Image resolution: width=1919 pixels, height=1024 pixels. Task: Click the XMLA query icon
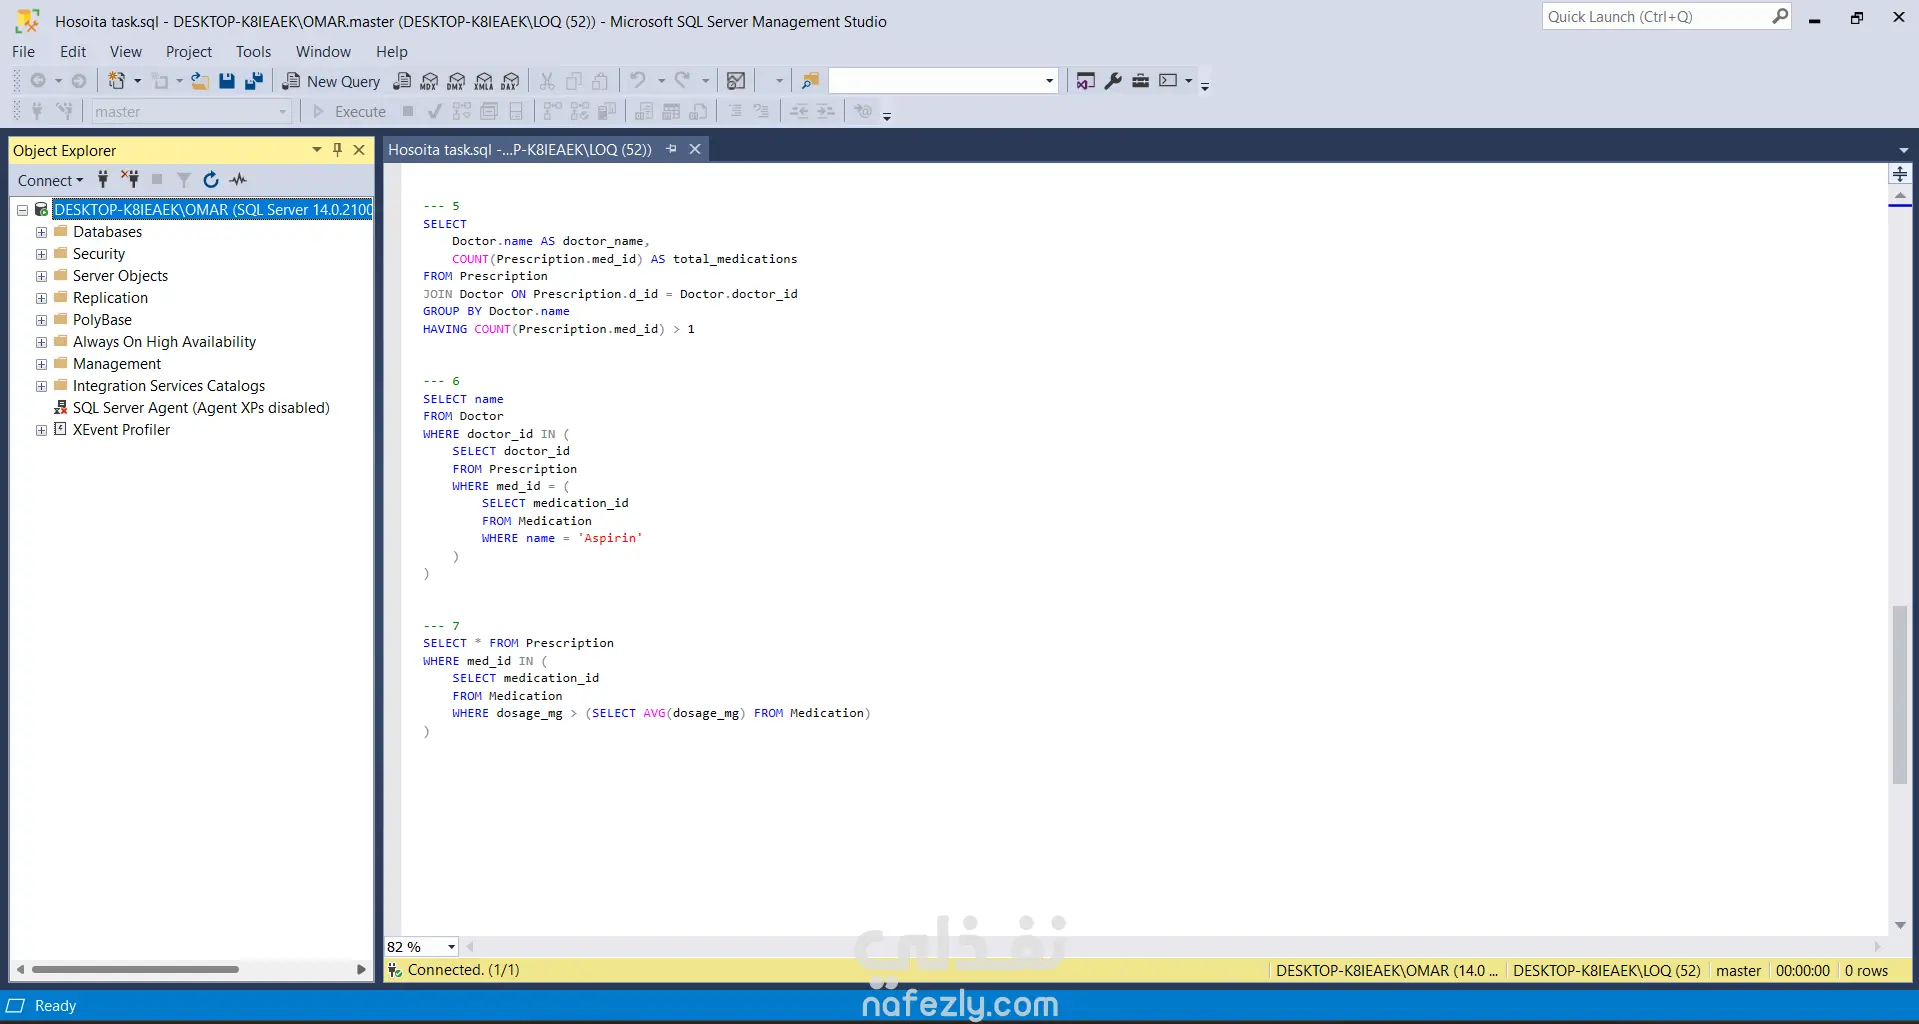click(x=484, y=81)
